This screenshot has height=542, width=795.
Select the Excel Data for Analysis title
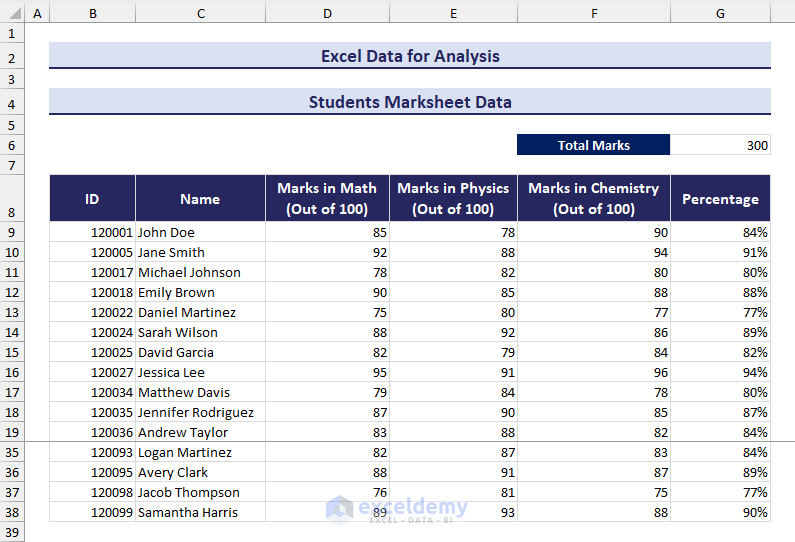coord(410,56)
